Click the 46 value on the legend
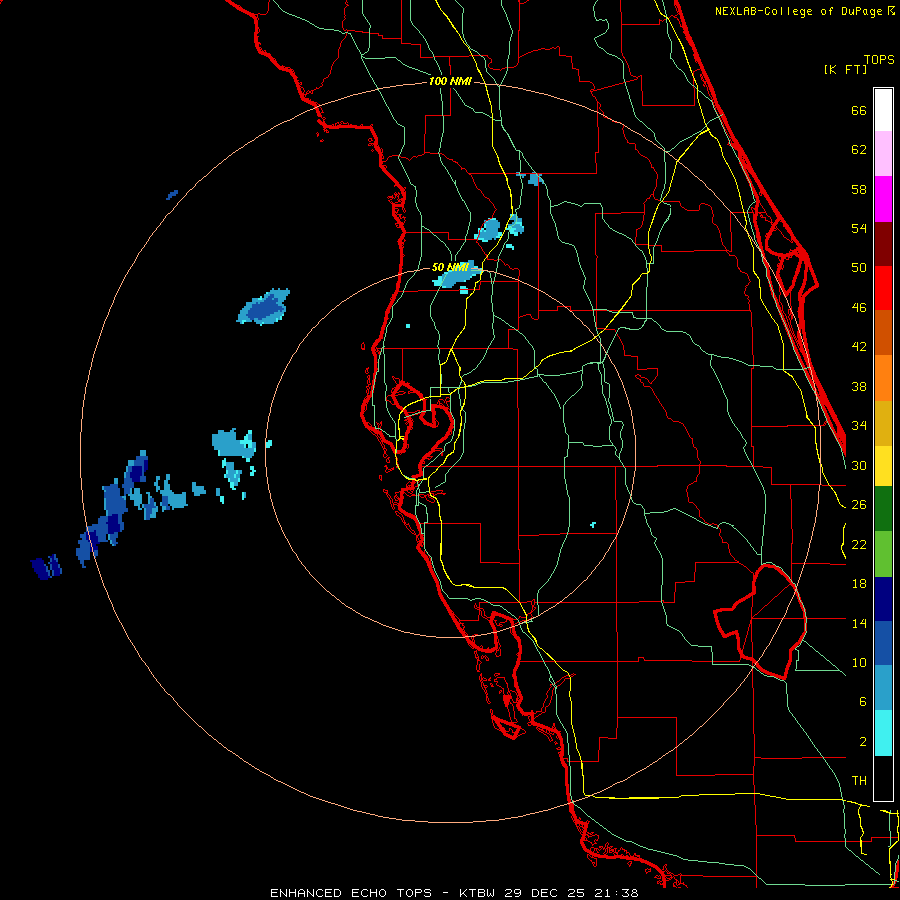 (x=859, y=308)
